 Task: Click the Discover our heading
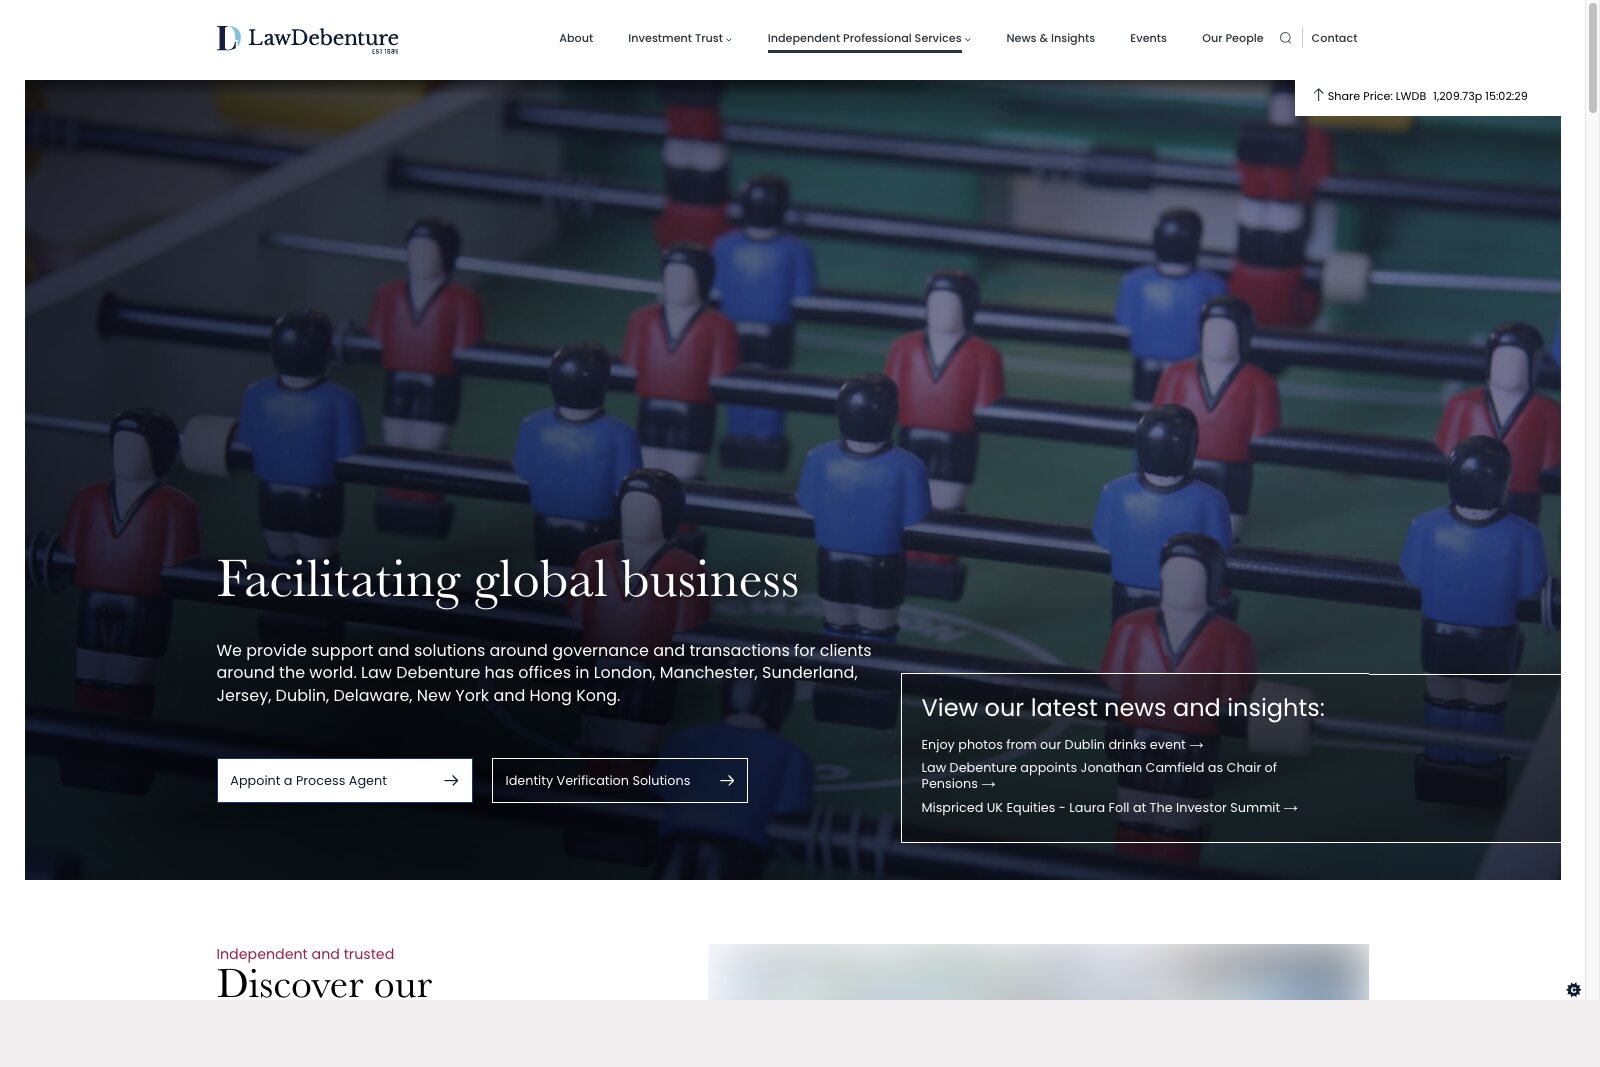coord(324,983)
